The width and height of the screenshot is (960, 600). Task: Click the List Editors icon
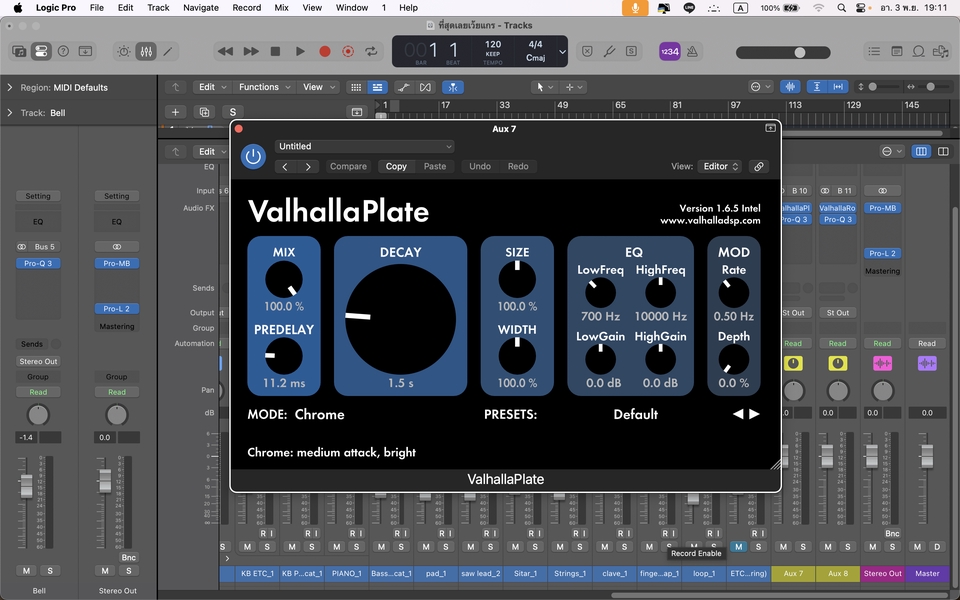(874, 51)
